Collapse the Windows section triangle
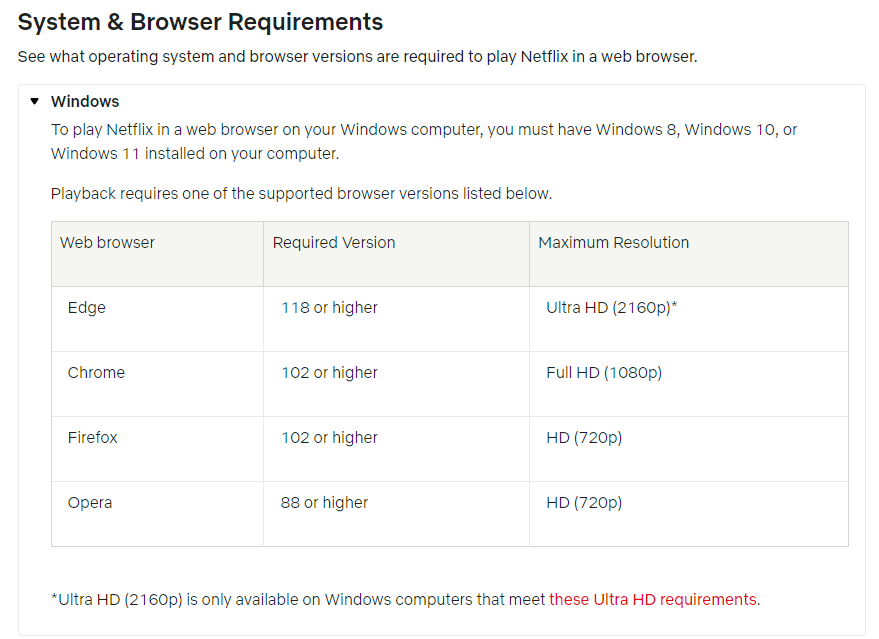Viewport: 879px width, 639px height. coord(34,101)
